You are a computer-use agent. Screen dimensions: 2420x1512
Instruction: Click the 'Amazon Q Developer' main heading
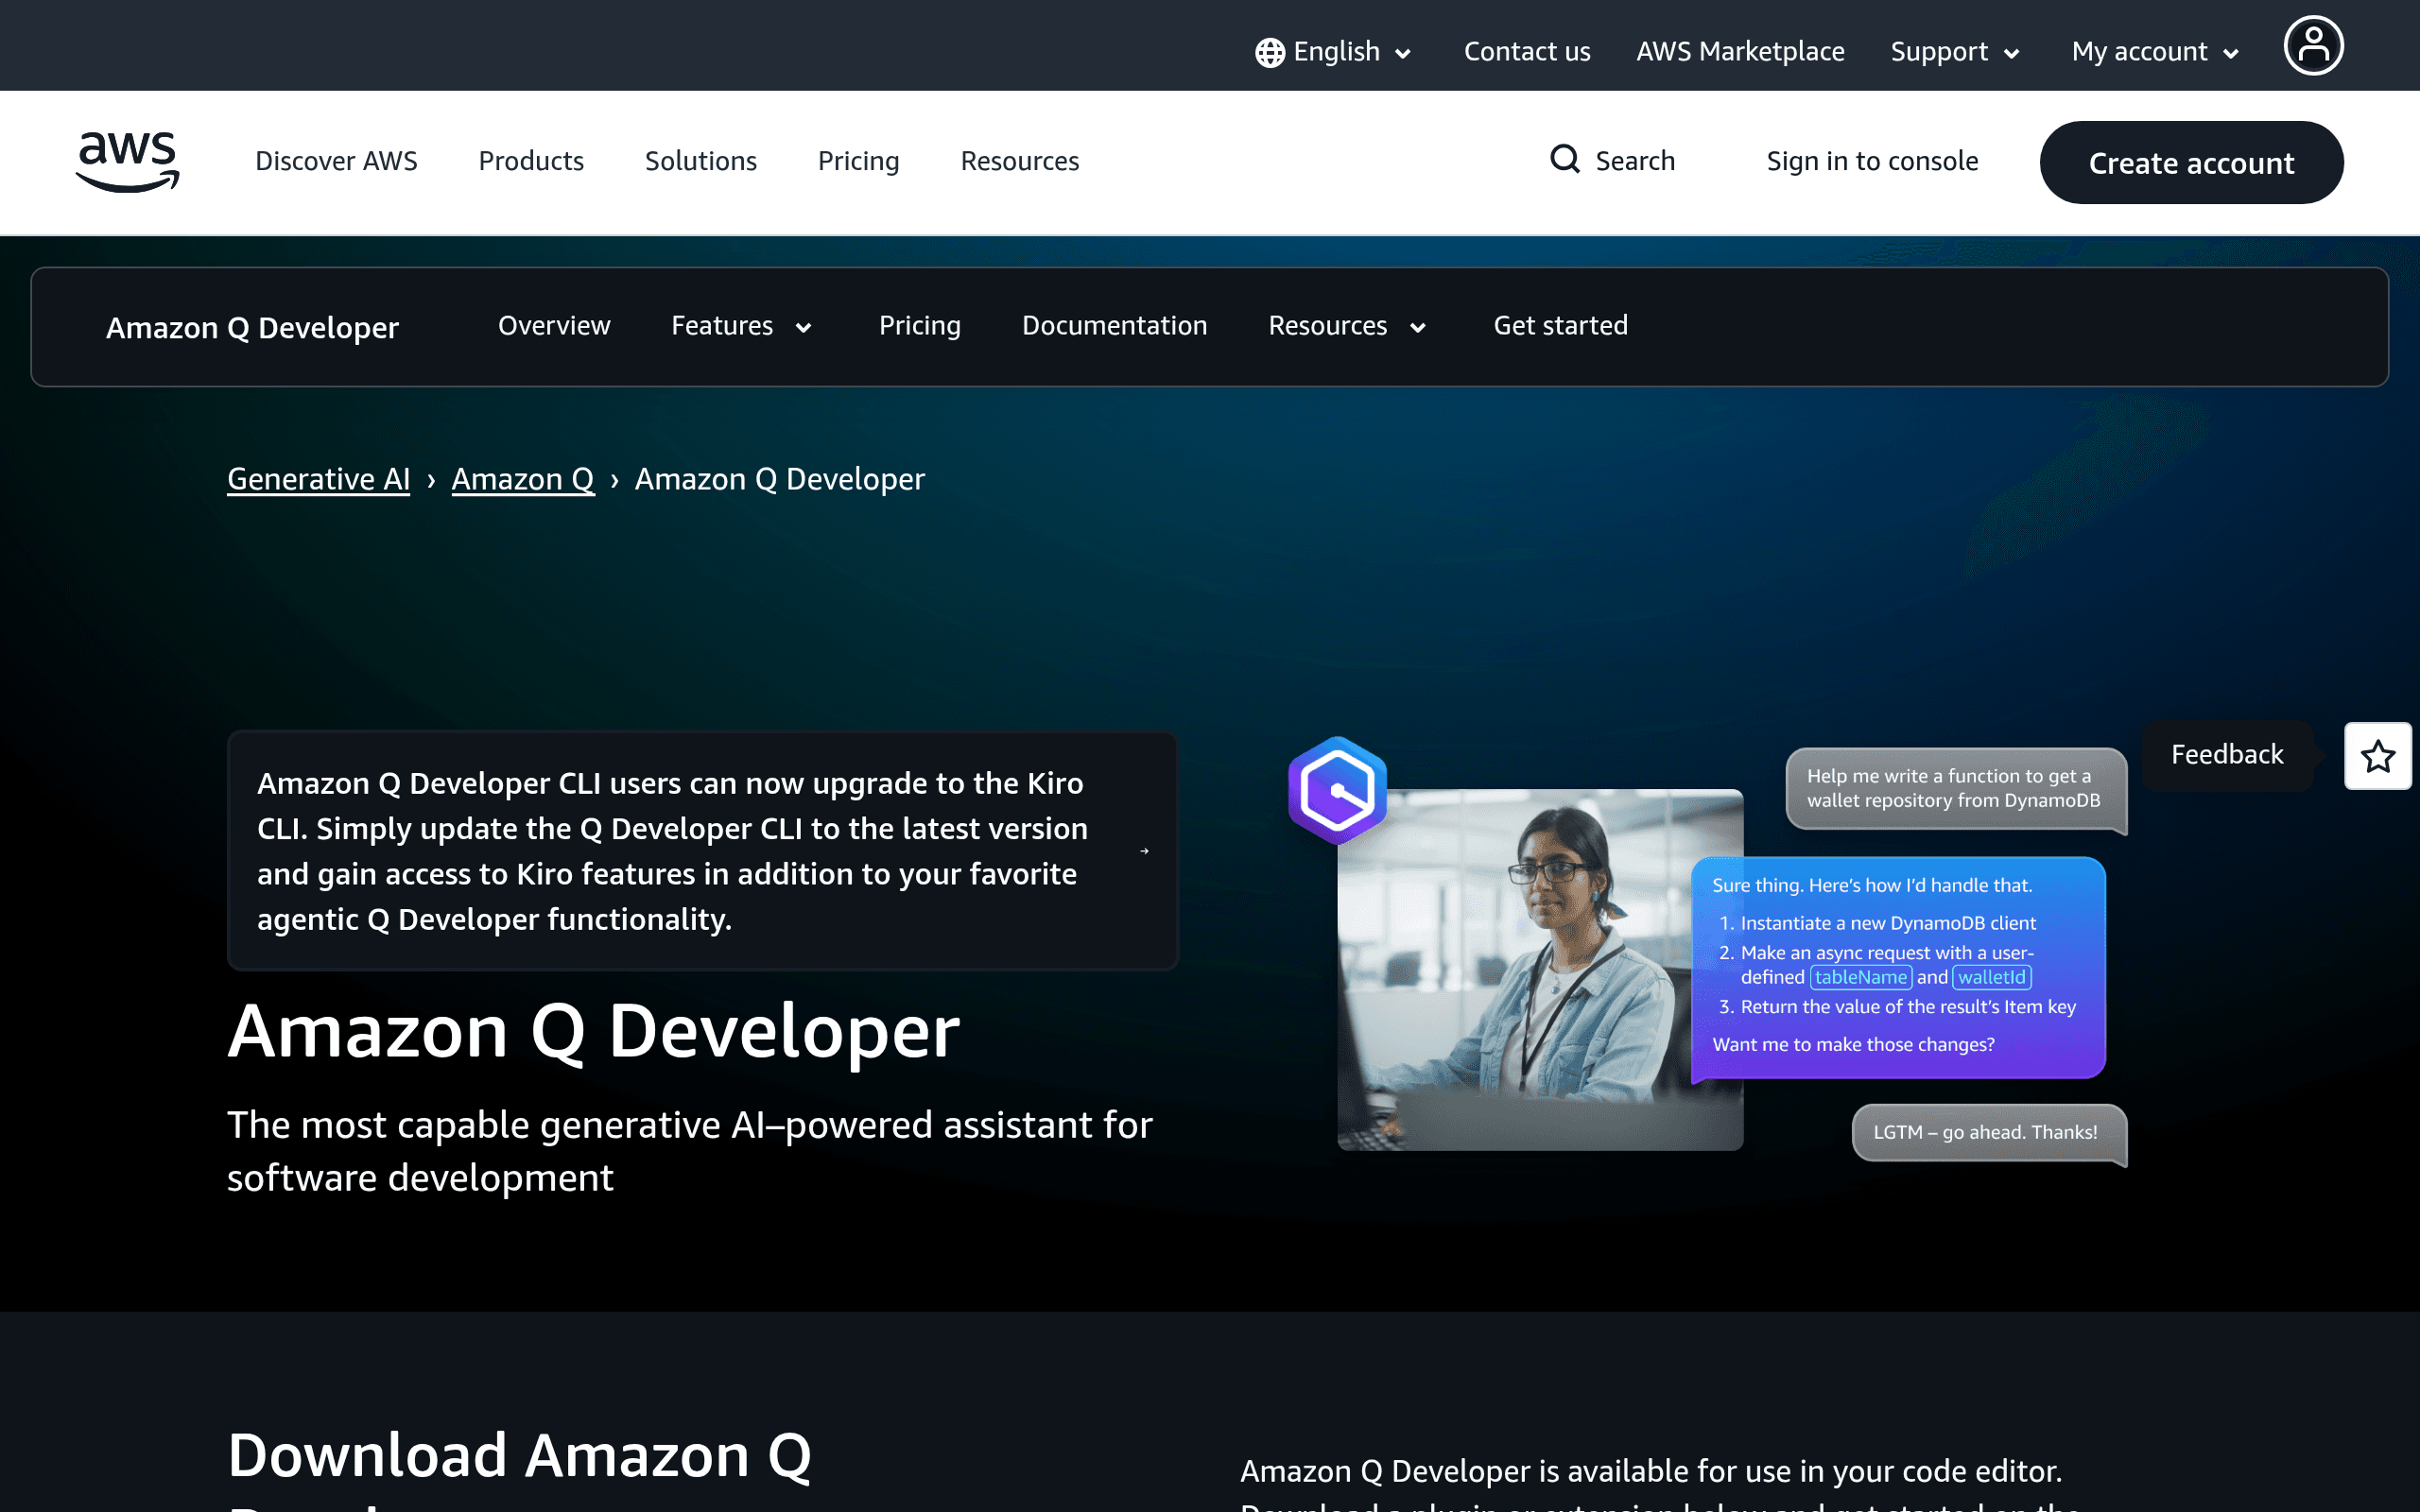(x=594, y=1032)
